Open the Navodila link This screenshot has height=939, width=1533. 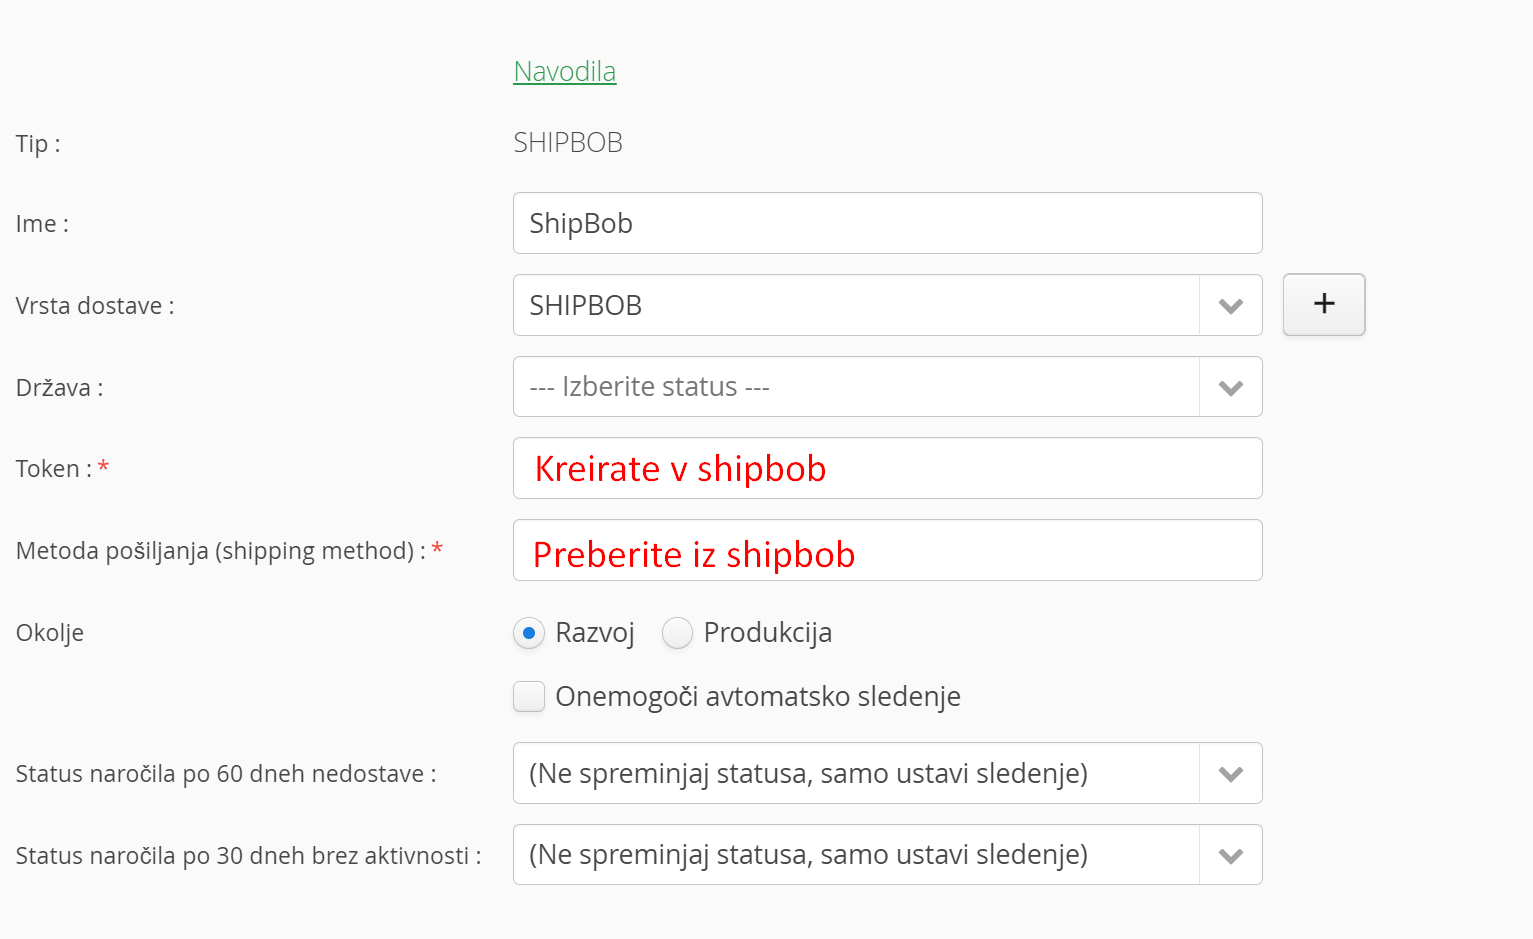point(564,71)
